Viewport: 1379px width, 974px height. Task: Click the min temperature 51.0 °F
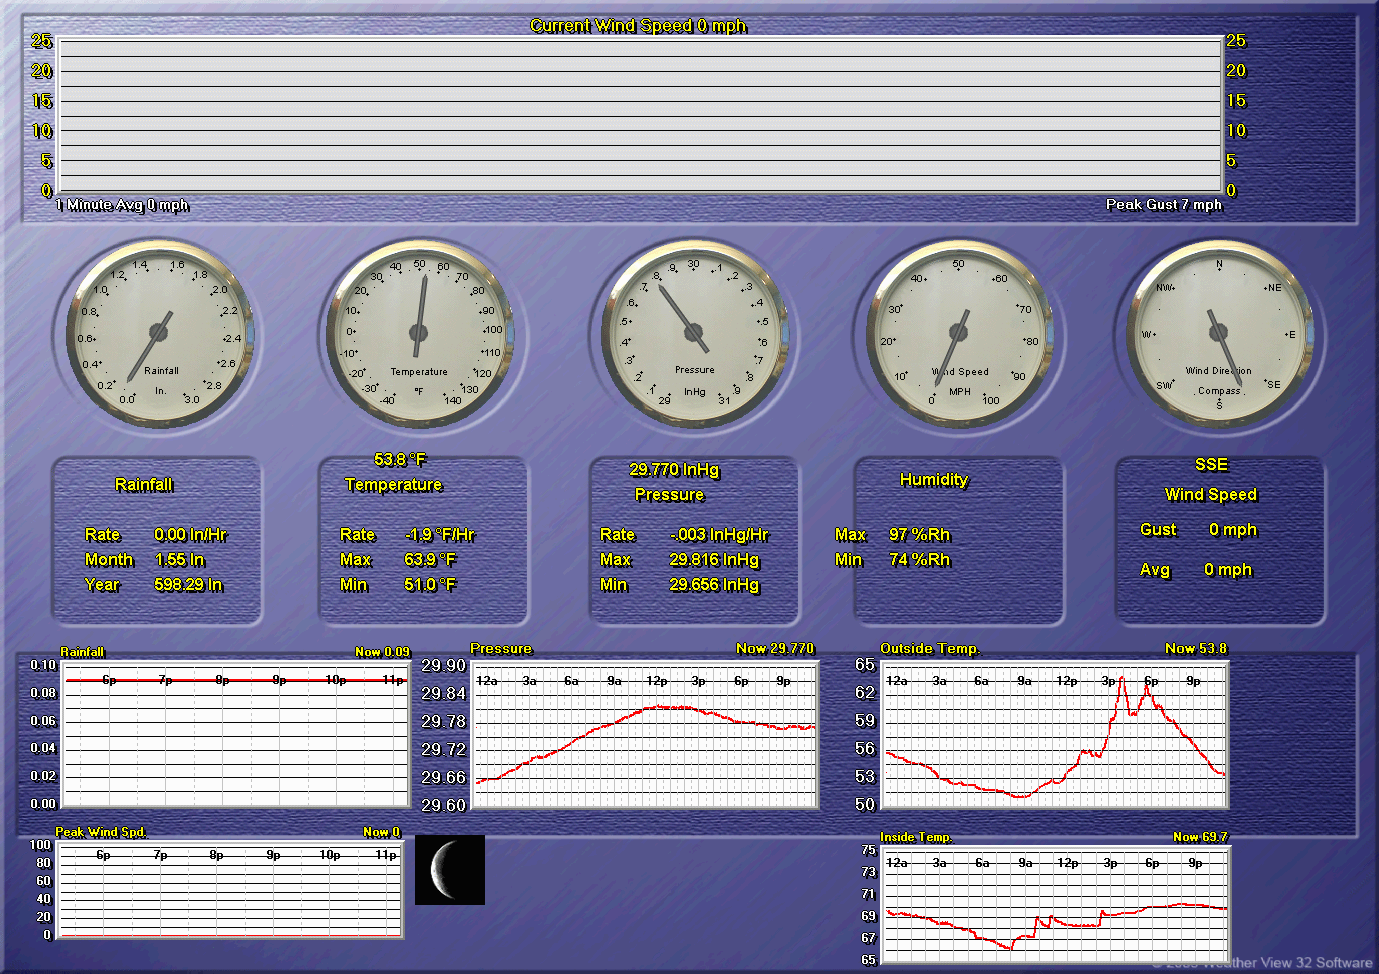point(430,585)
